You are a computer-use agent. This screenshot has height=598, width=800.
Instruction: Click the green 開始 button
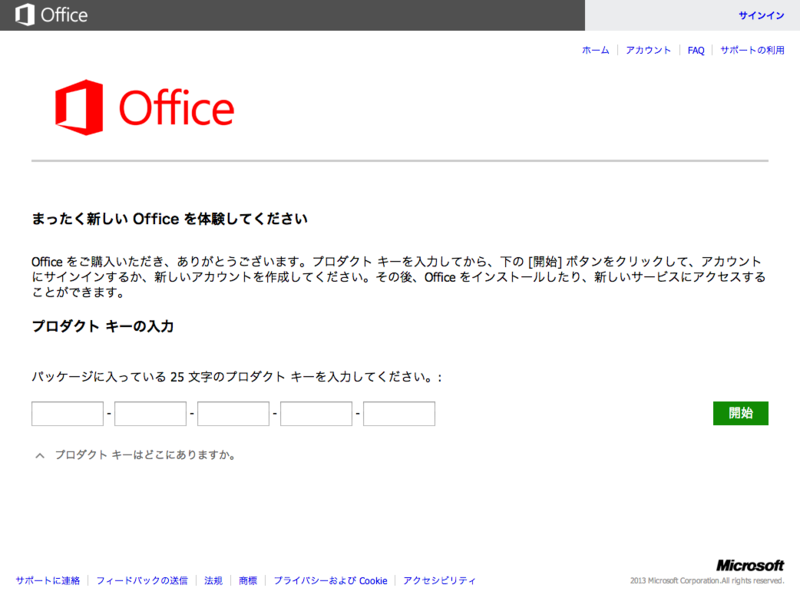pyautogui.click(x=740, y=413)
